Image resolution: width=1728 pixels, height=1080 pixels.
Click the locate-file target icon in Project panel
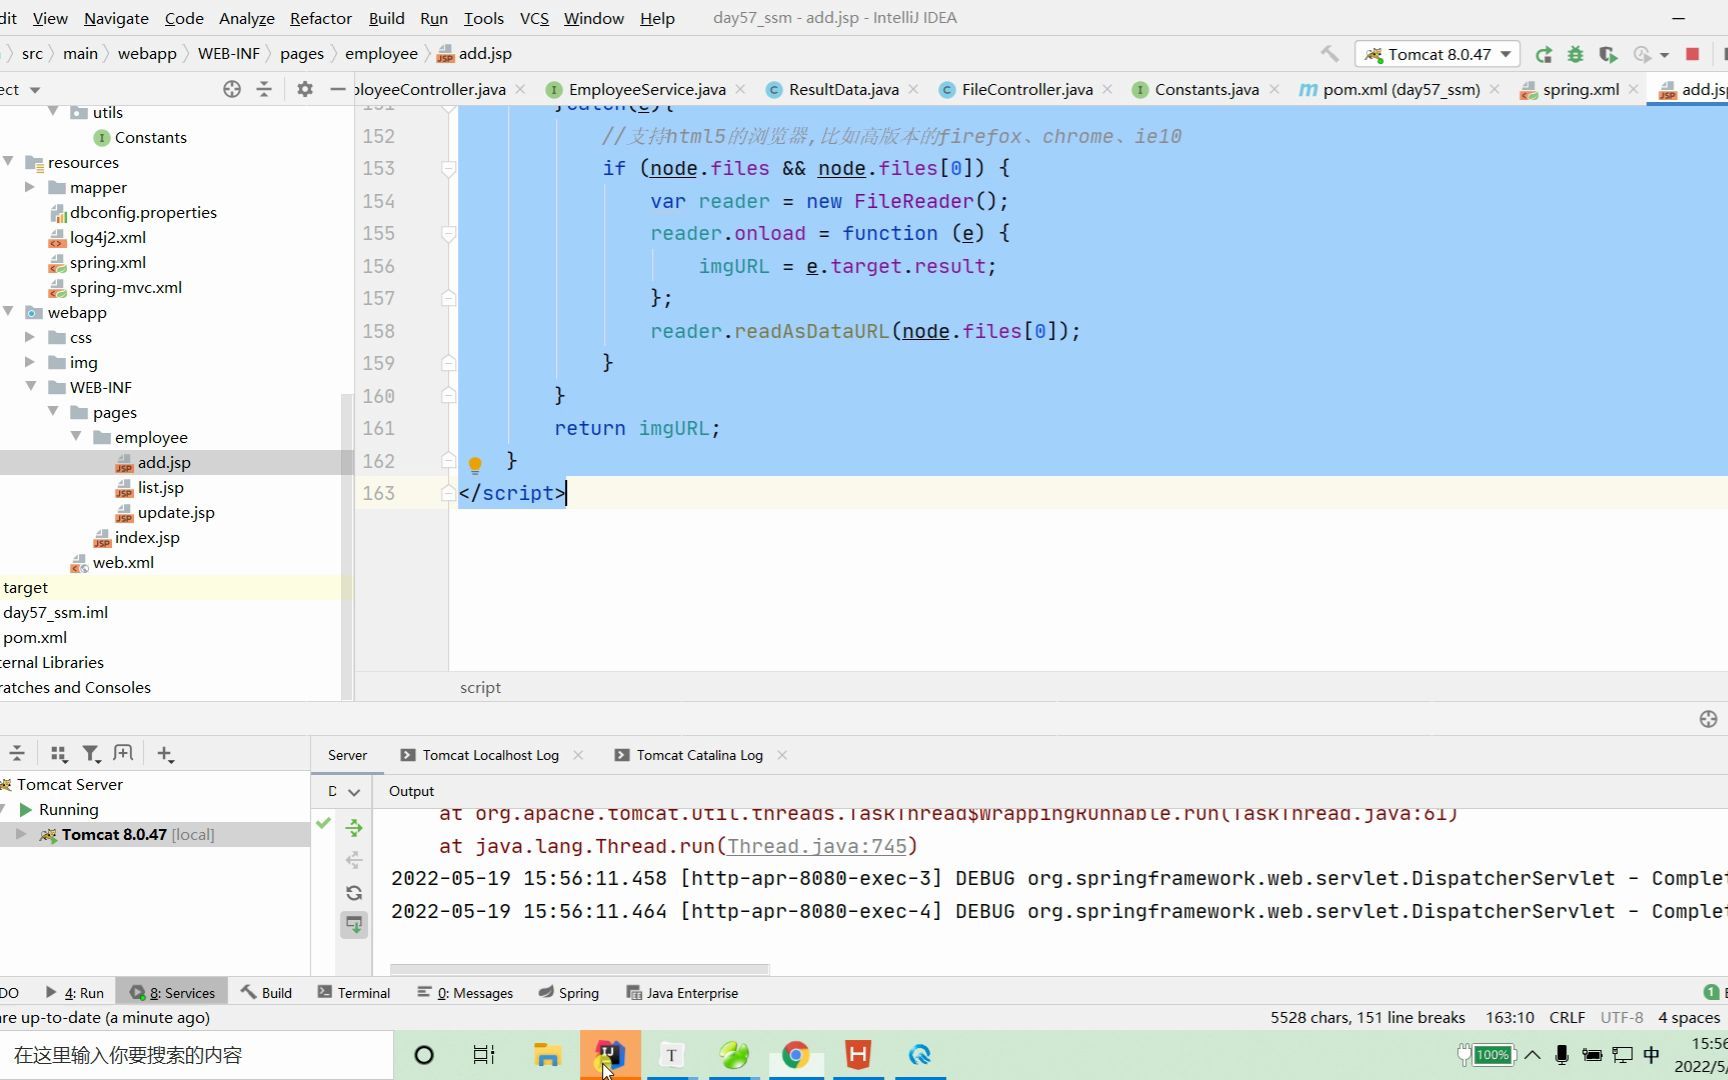coord(232,89)
